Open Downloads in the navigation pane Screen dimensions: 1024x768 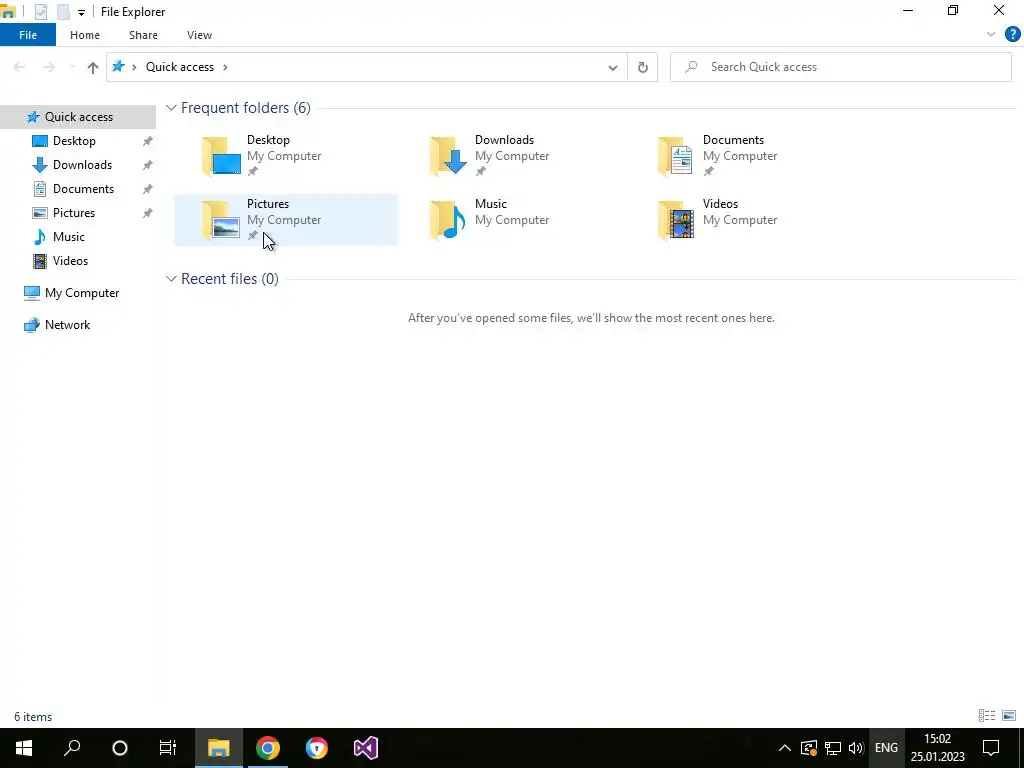click(x=82, y=165)
